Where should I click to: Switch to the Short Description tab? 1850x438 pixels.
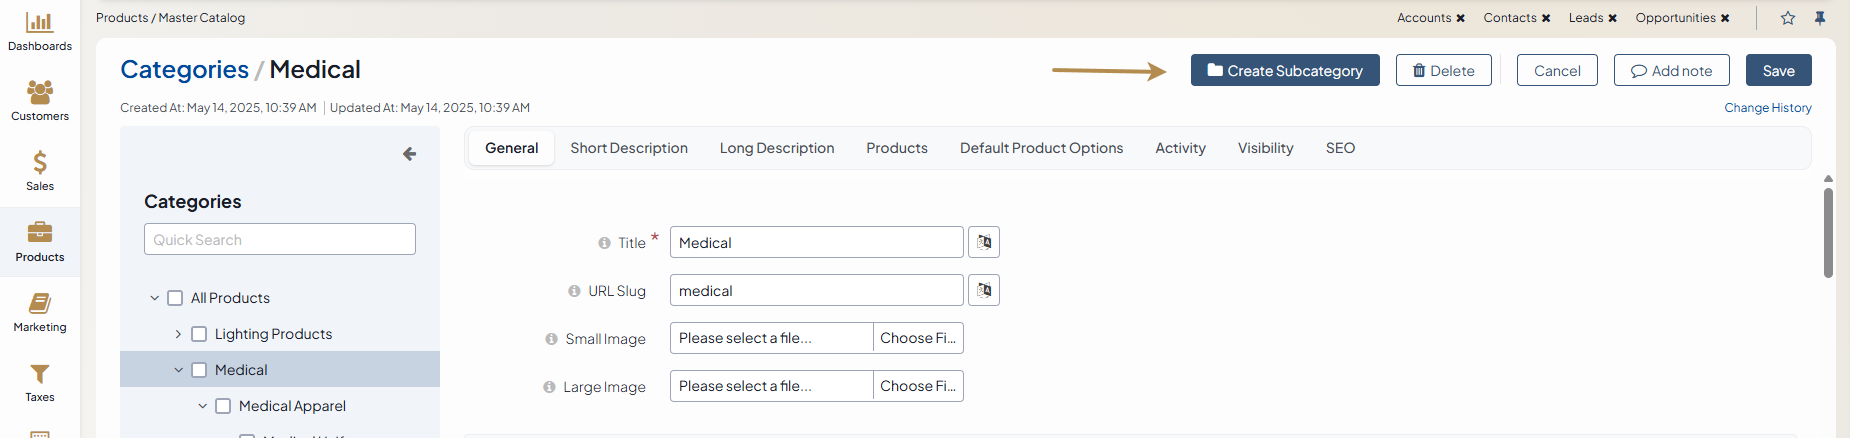click(x=628, y=148)
